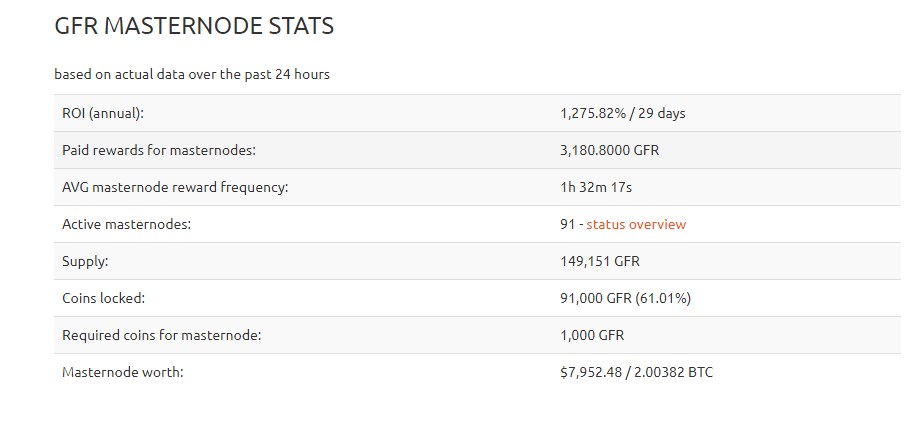This screenshot has width=908, height=424.
Task: Select the Supply row label
Action: click(x=85, y=261)
